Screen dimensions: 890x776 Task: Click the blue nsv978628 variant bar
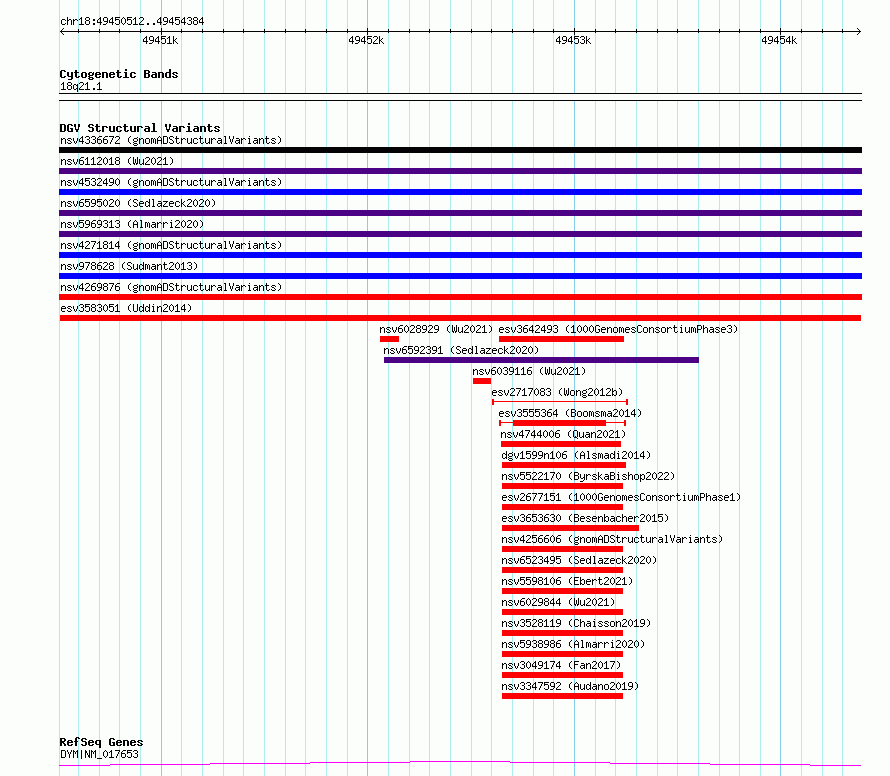coord(460,276)
